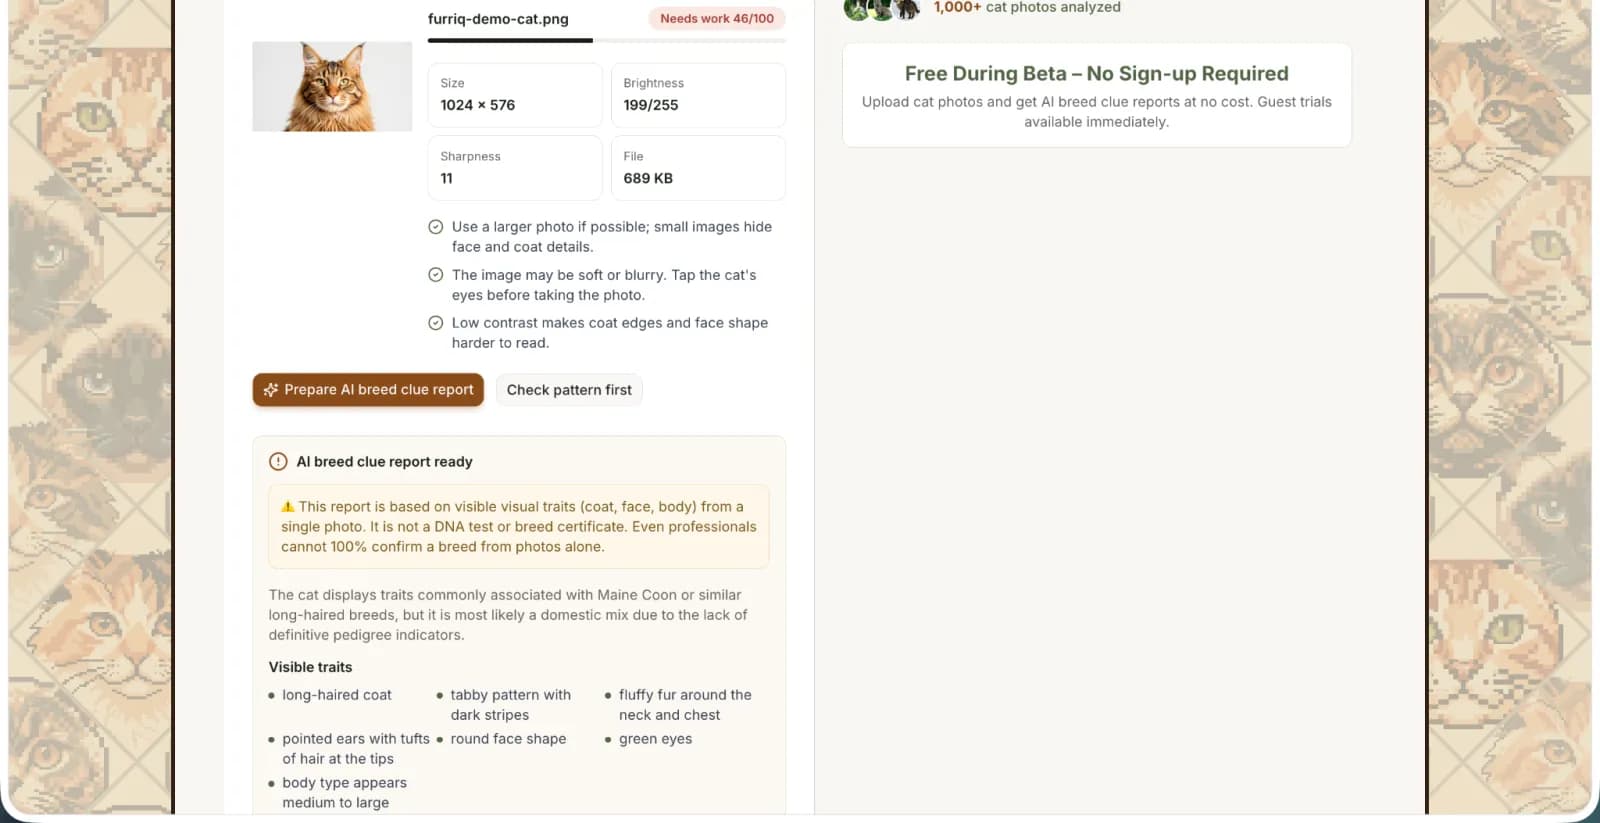The width and height of the screenshot is (1600, 823).
Task: Click the photo quality score progress bar
Action: [x=607, y=41]
